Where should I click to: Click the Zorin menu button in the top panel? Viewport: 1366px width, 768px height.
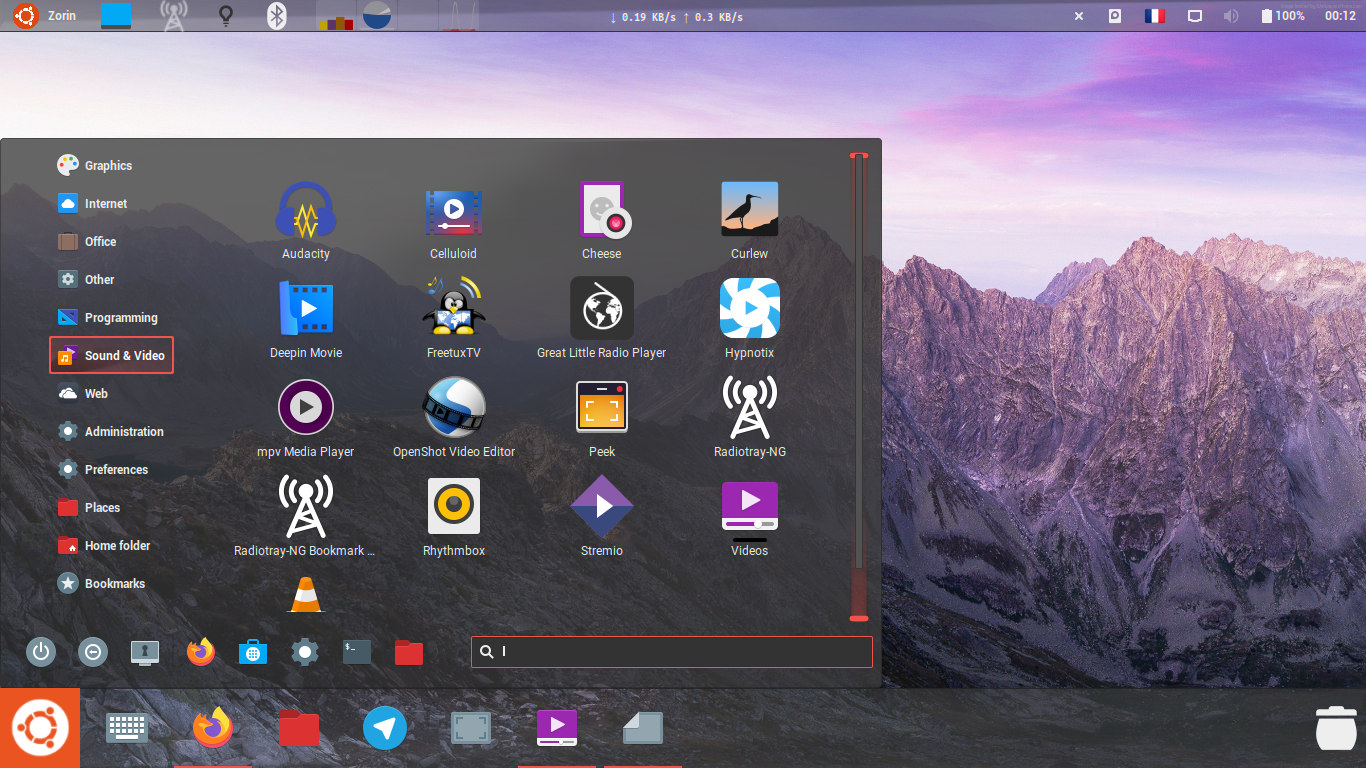coord(47,16)
